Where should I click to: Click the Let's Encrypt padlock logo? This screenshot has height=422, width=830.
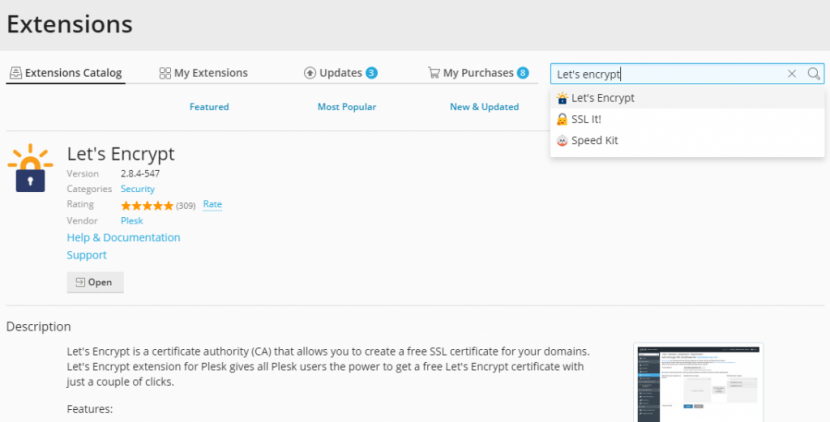30,168
